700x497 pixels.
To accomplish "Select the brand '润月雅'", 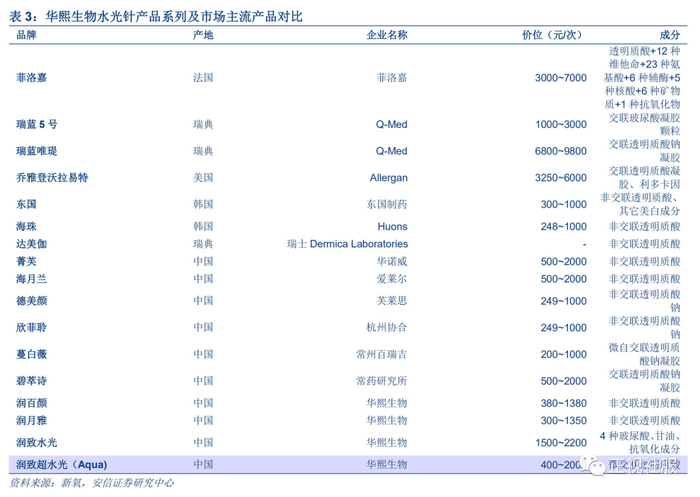I will coord(31,420).
